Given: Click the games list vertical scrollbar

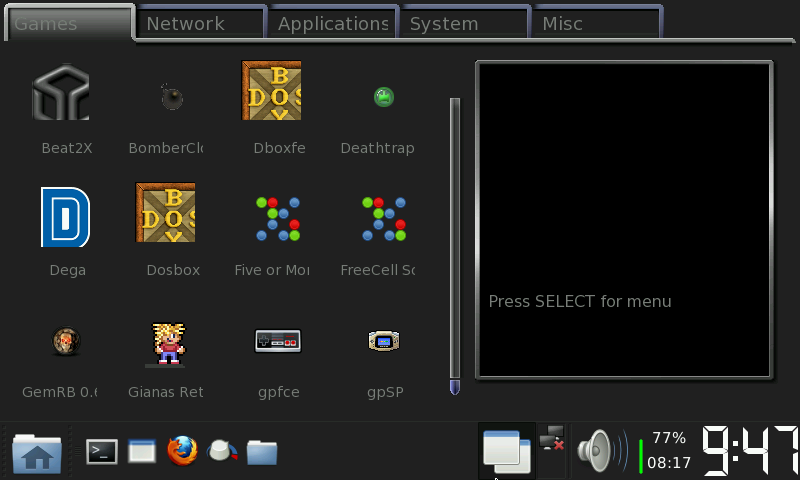Looking at the screenshot, I should (x=455, y=240).
